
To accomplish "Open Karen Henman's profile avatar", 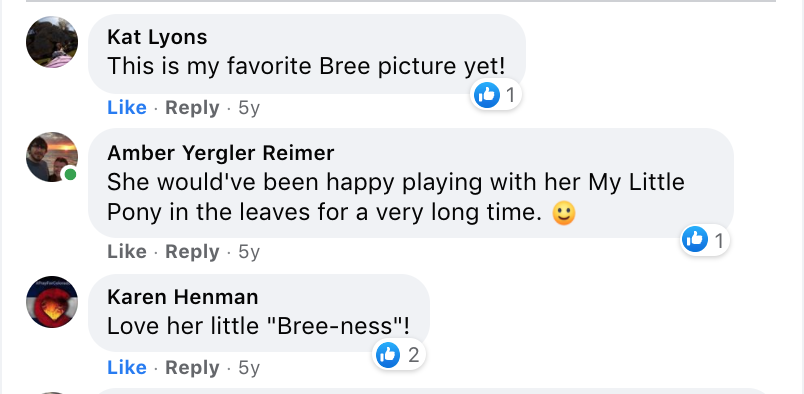I will (x=52, y=302).
